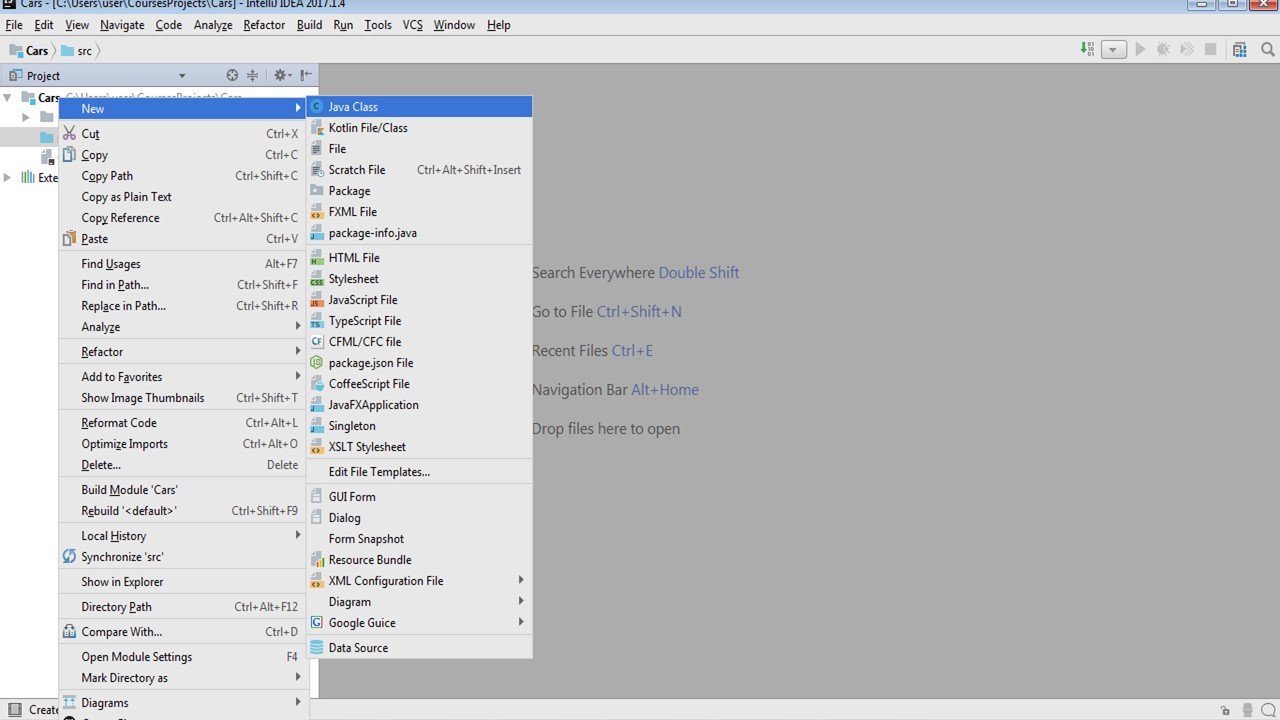Click the Collapse All icon in Project panel
1280x720 pixels.
tap(253, 75)
